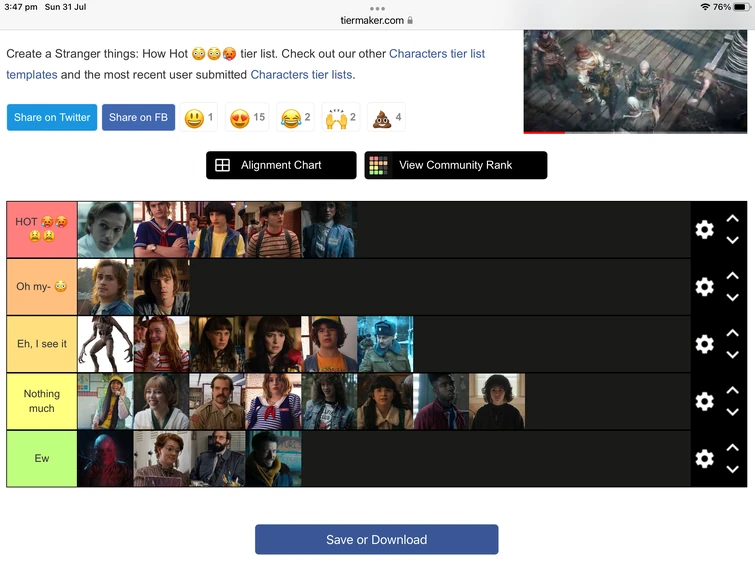Select boy with yellow cap in Eh tier
The height and width of the screenshot is (566, 755).
point(329,344)
